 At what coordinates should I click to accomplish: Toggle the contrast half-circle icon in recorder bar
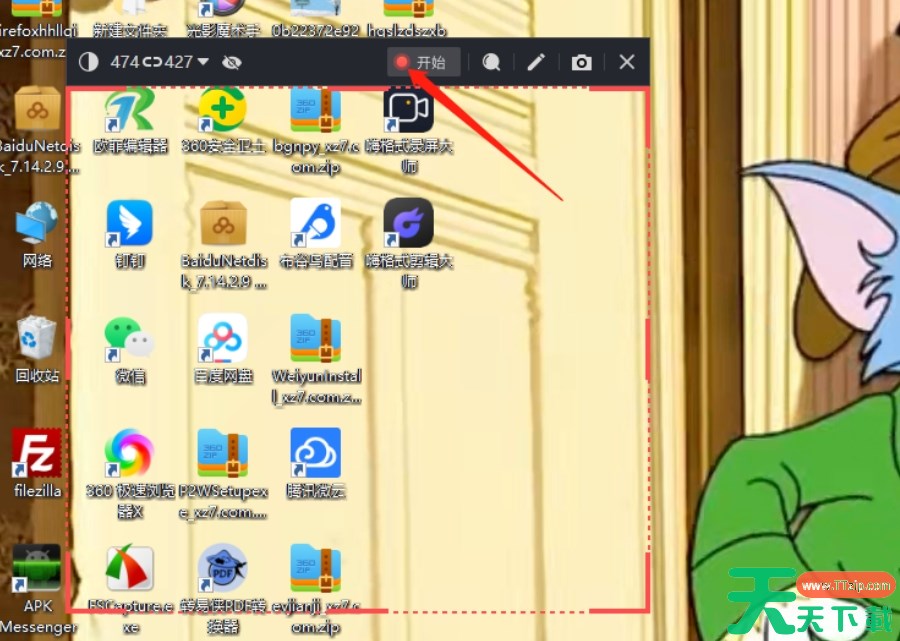(x=88, y=61)
